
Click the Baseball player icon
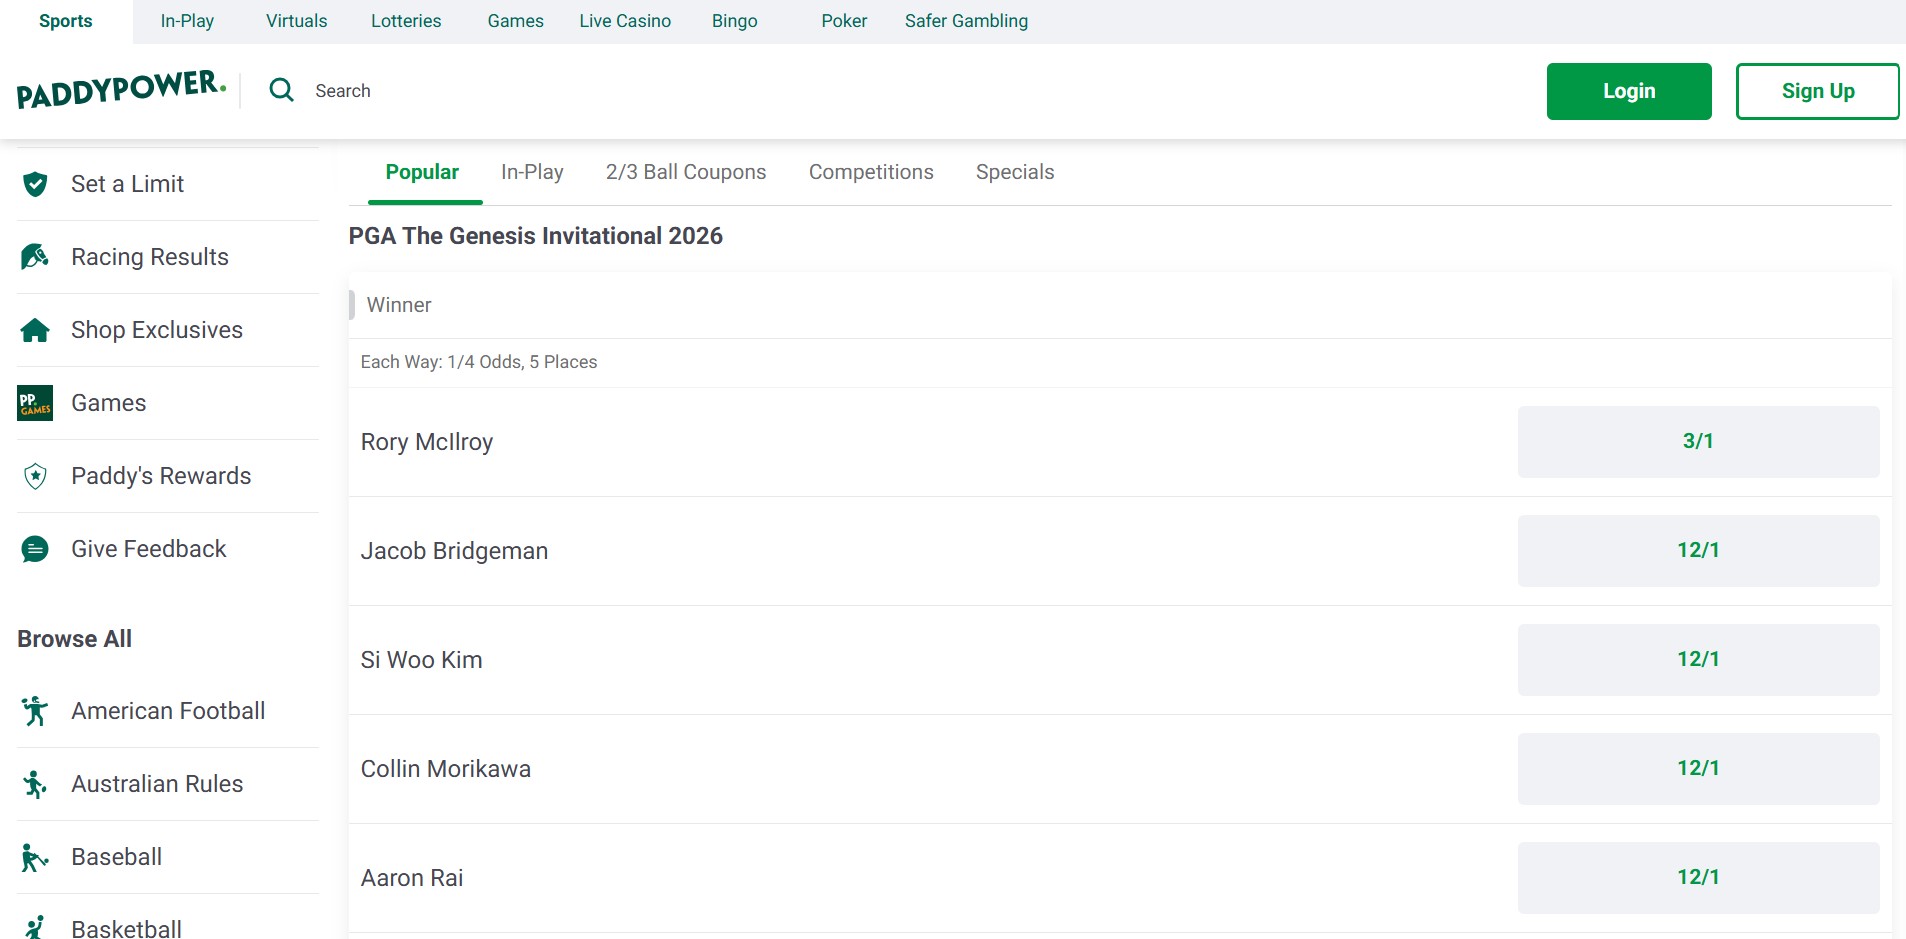click(x=35, y=857)
